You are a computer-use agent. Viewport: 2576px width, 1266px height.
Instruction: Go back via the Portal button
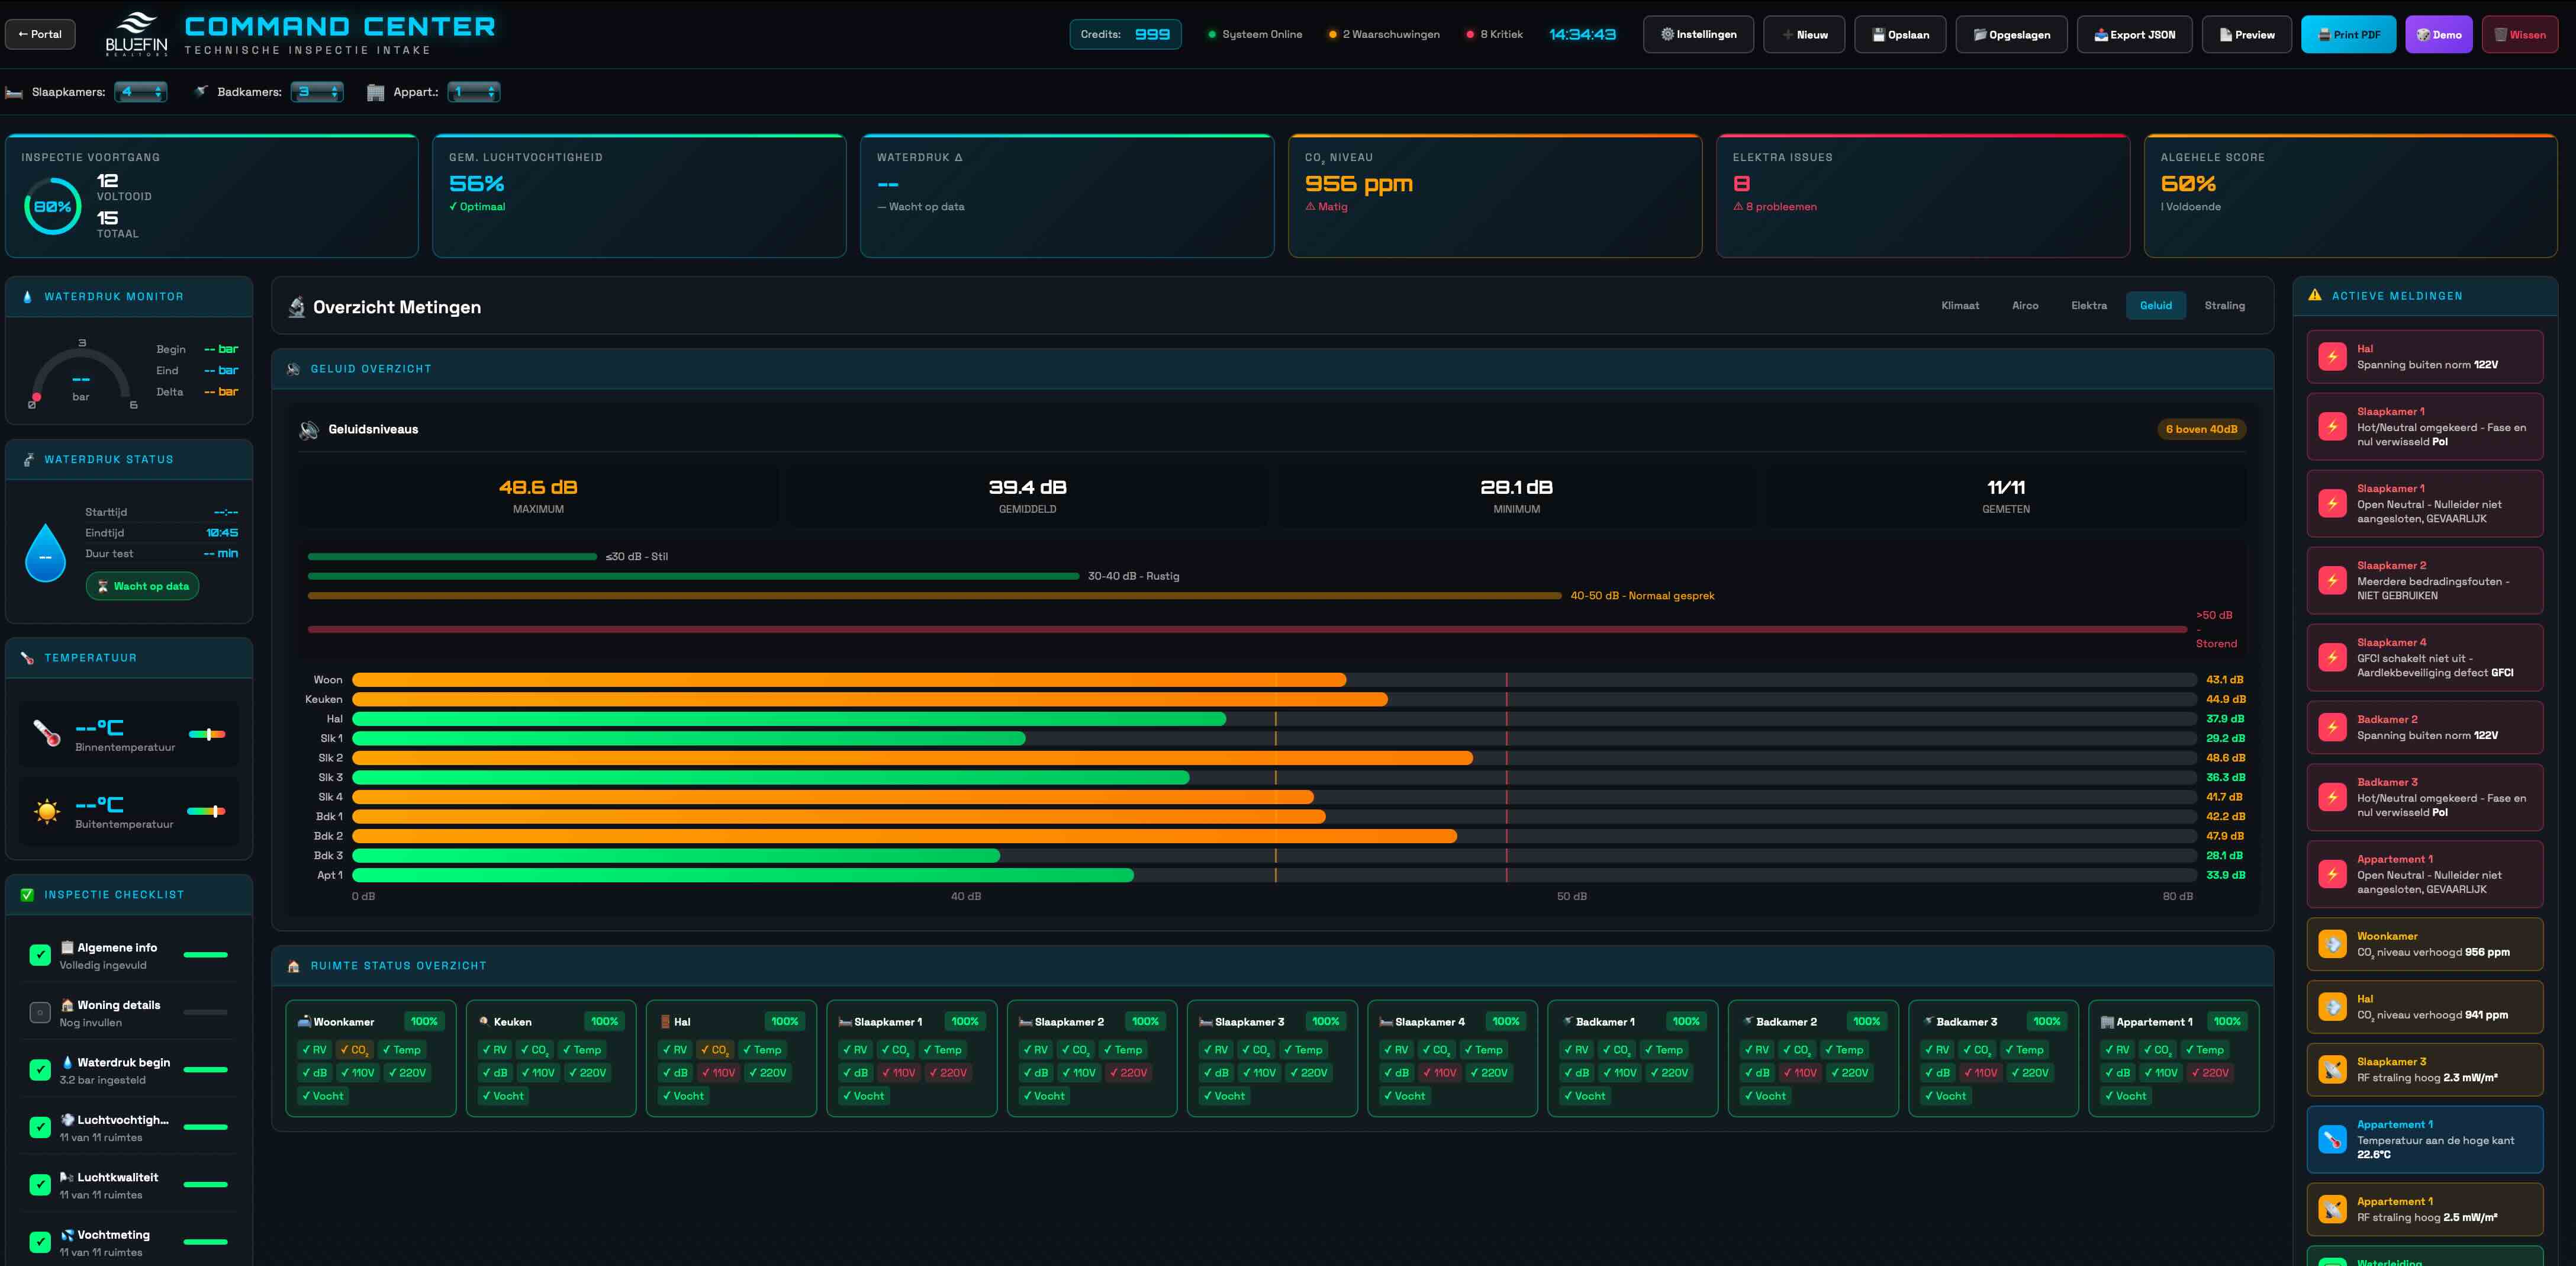pos(40,34)
